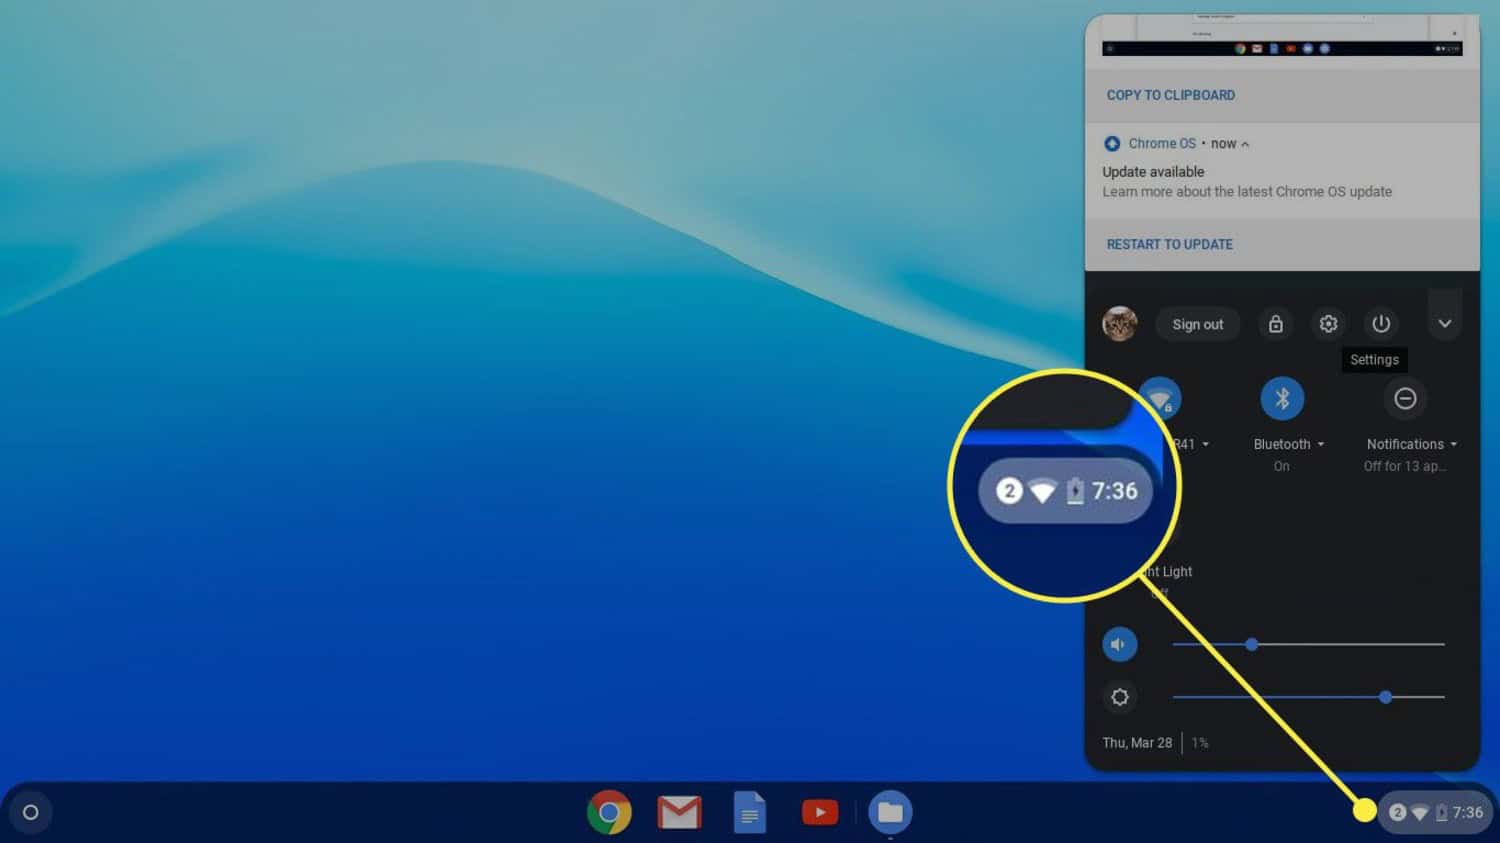
Task: Mute audio with the speaker icon
Action: coord(1120,645)
